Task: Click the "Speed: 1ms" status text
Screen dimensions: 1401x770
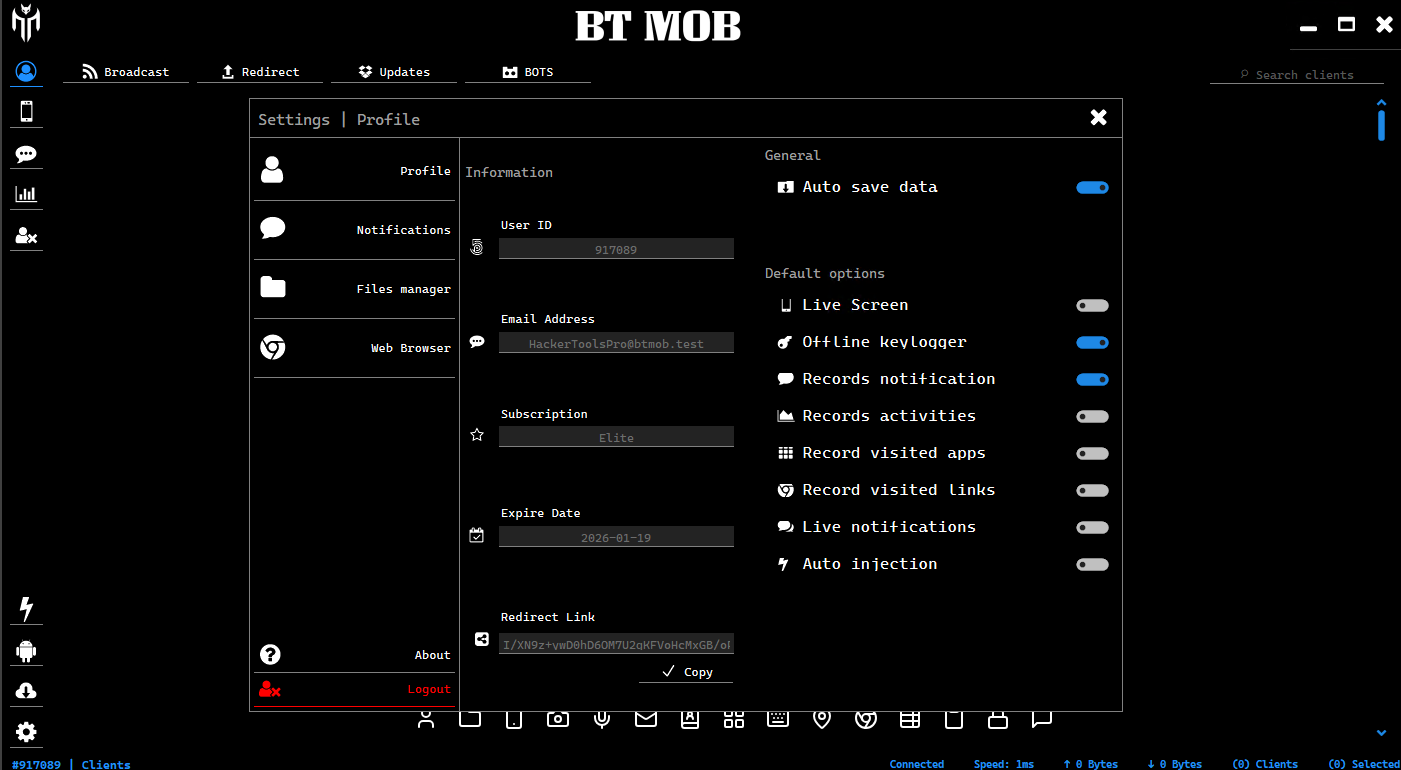Action: 1004,764
